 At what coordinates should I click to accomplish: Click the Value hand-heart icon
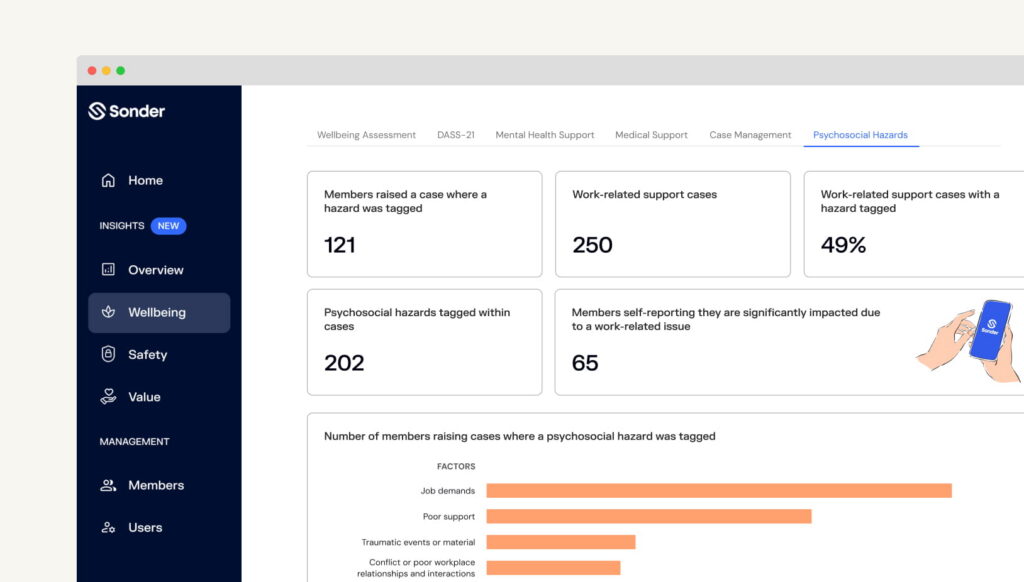(108, 397)
